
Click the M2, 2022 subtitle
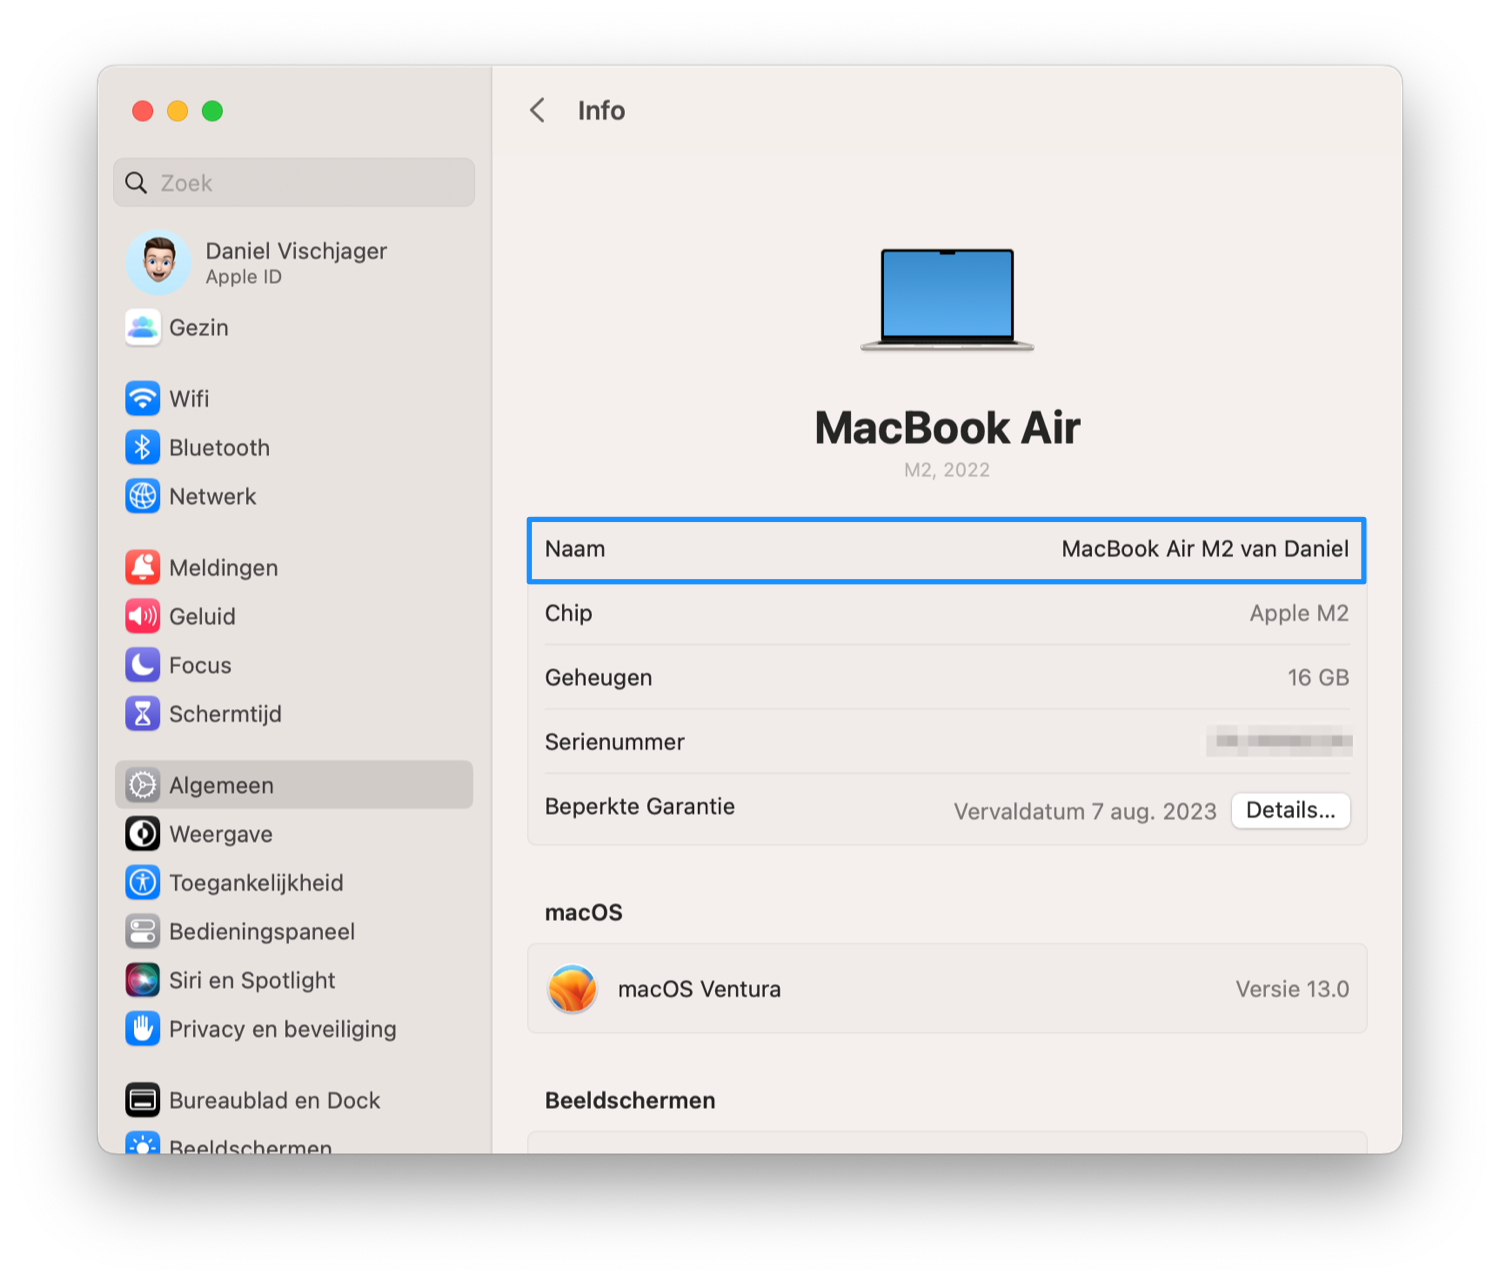pyautogui.click(x=947, y=470)
